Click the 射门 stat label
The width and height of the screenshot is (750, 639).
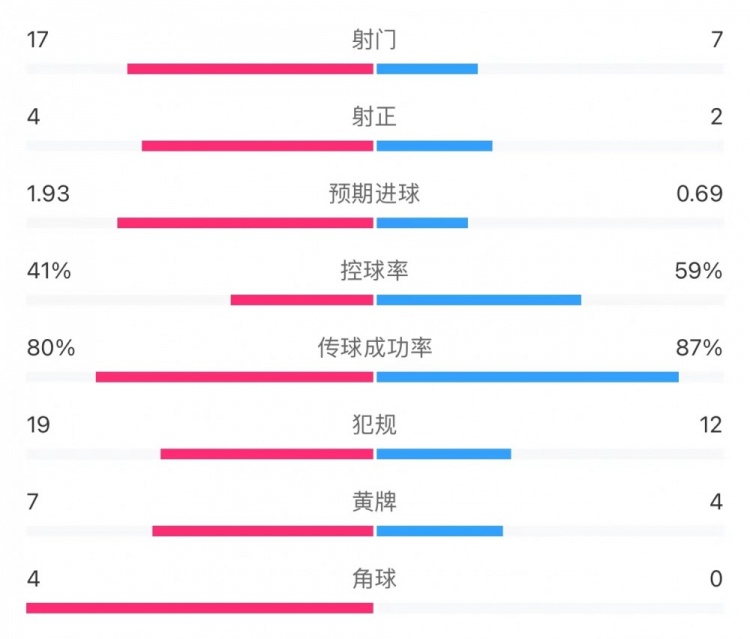[375, 40]
